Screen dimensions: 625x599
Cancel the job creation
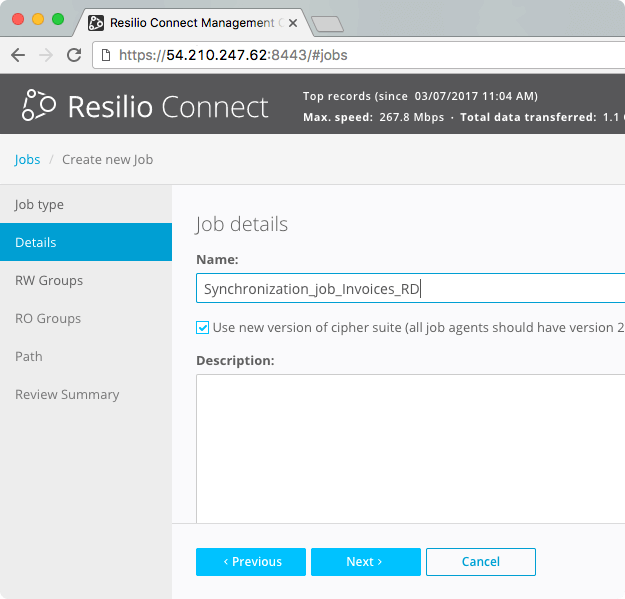[481, 562]
